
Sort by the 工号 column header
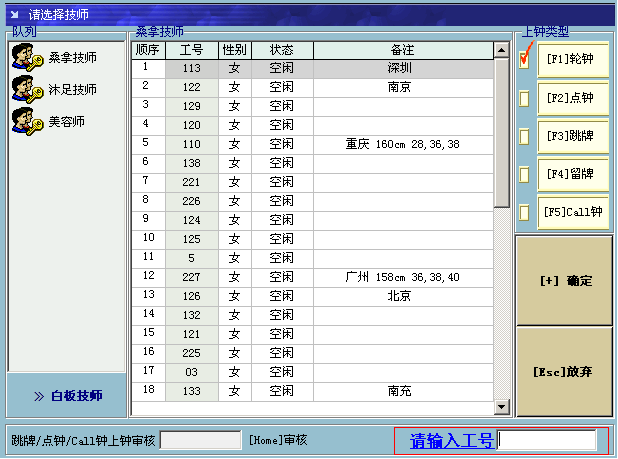[x=192, y=50]
